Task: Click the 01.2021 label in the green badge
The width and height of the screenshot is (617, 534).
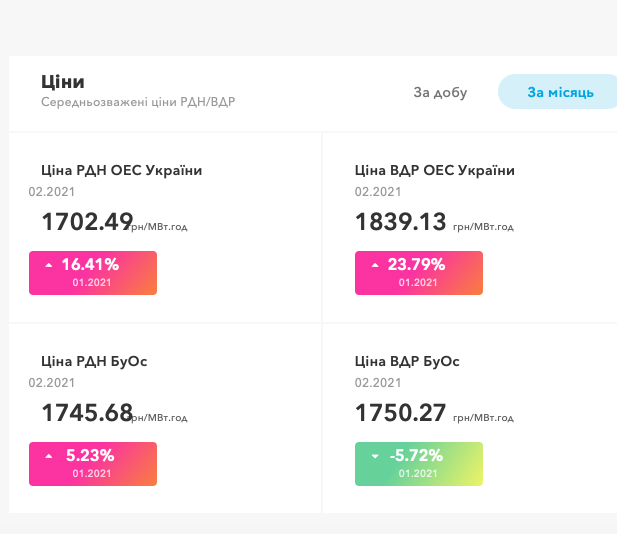Action: (418, 474)
